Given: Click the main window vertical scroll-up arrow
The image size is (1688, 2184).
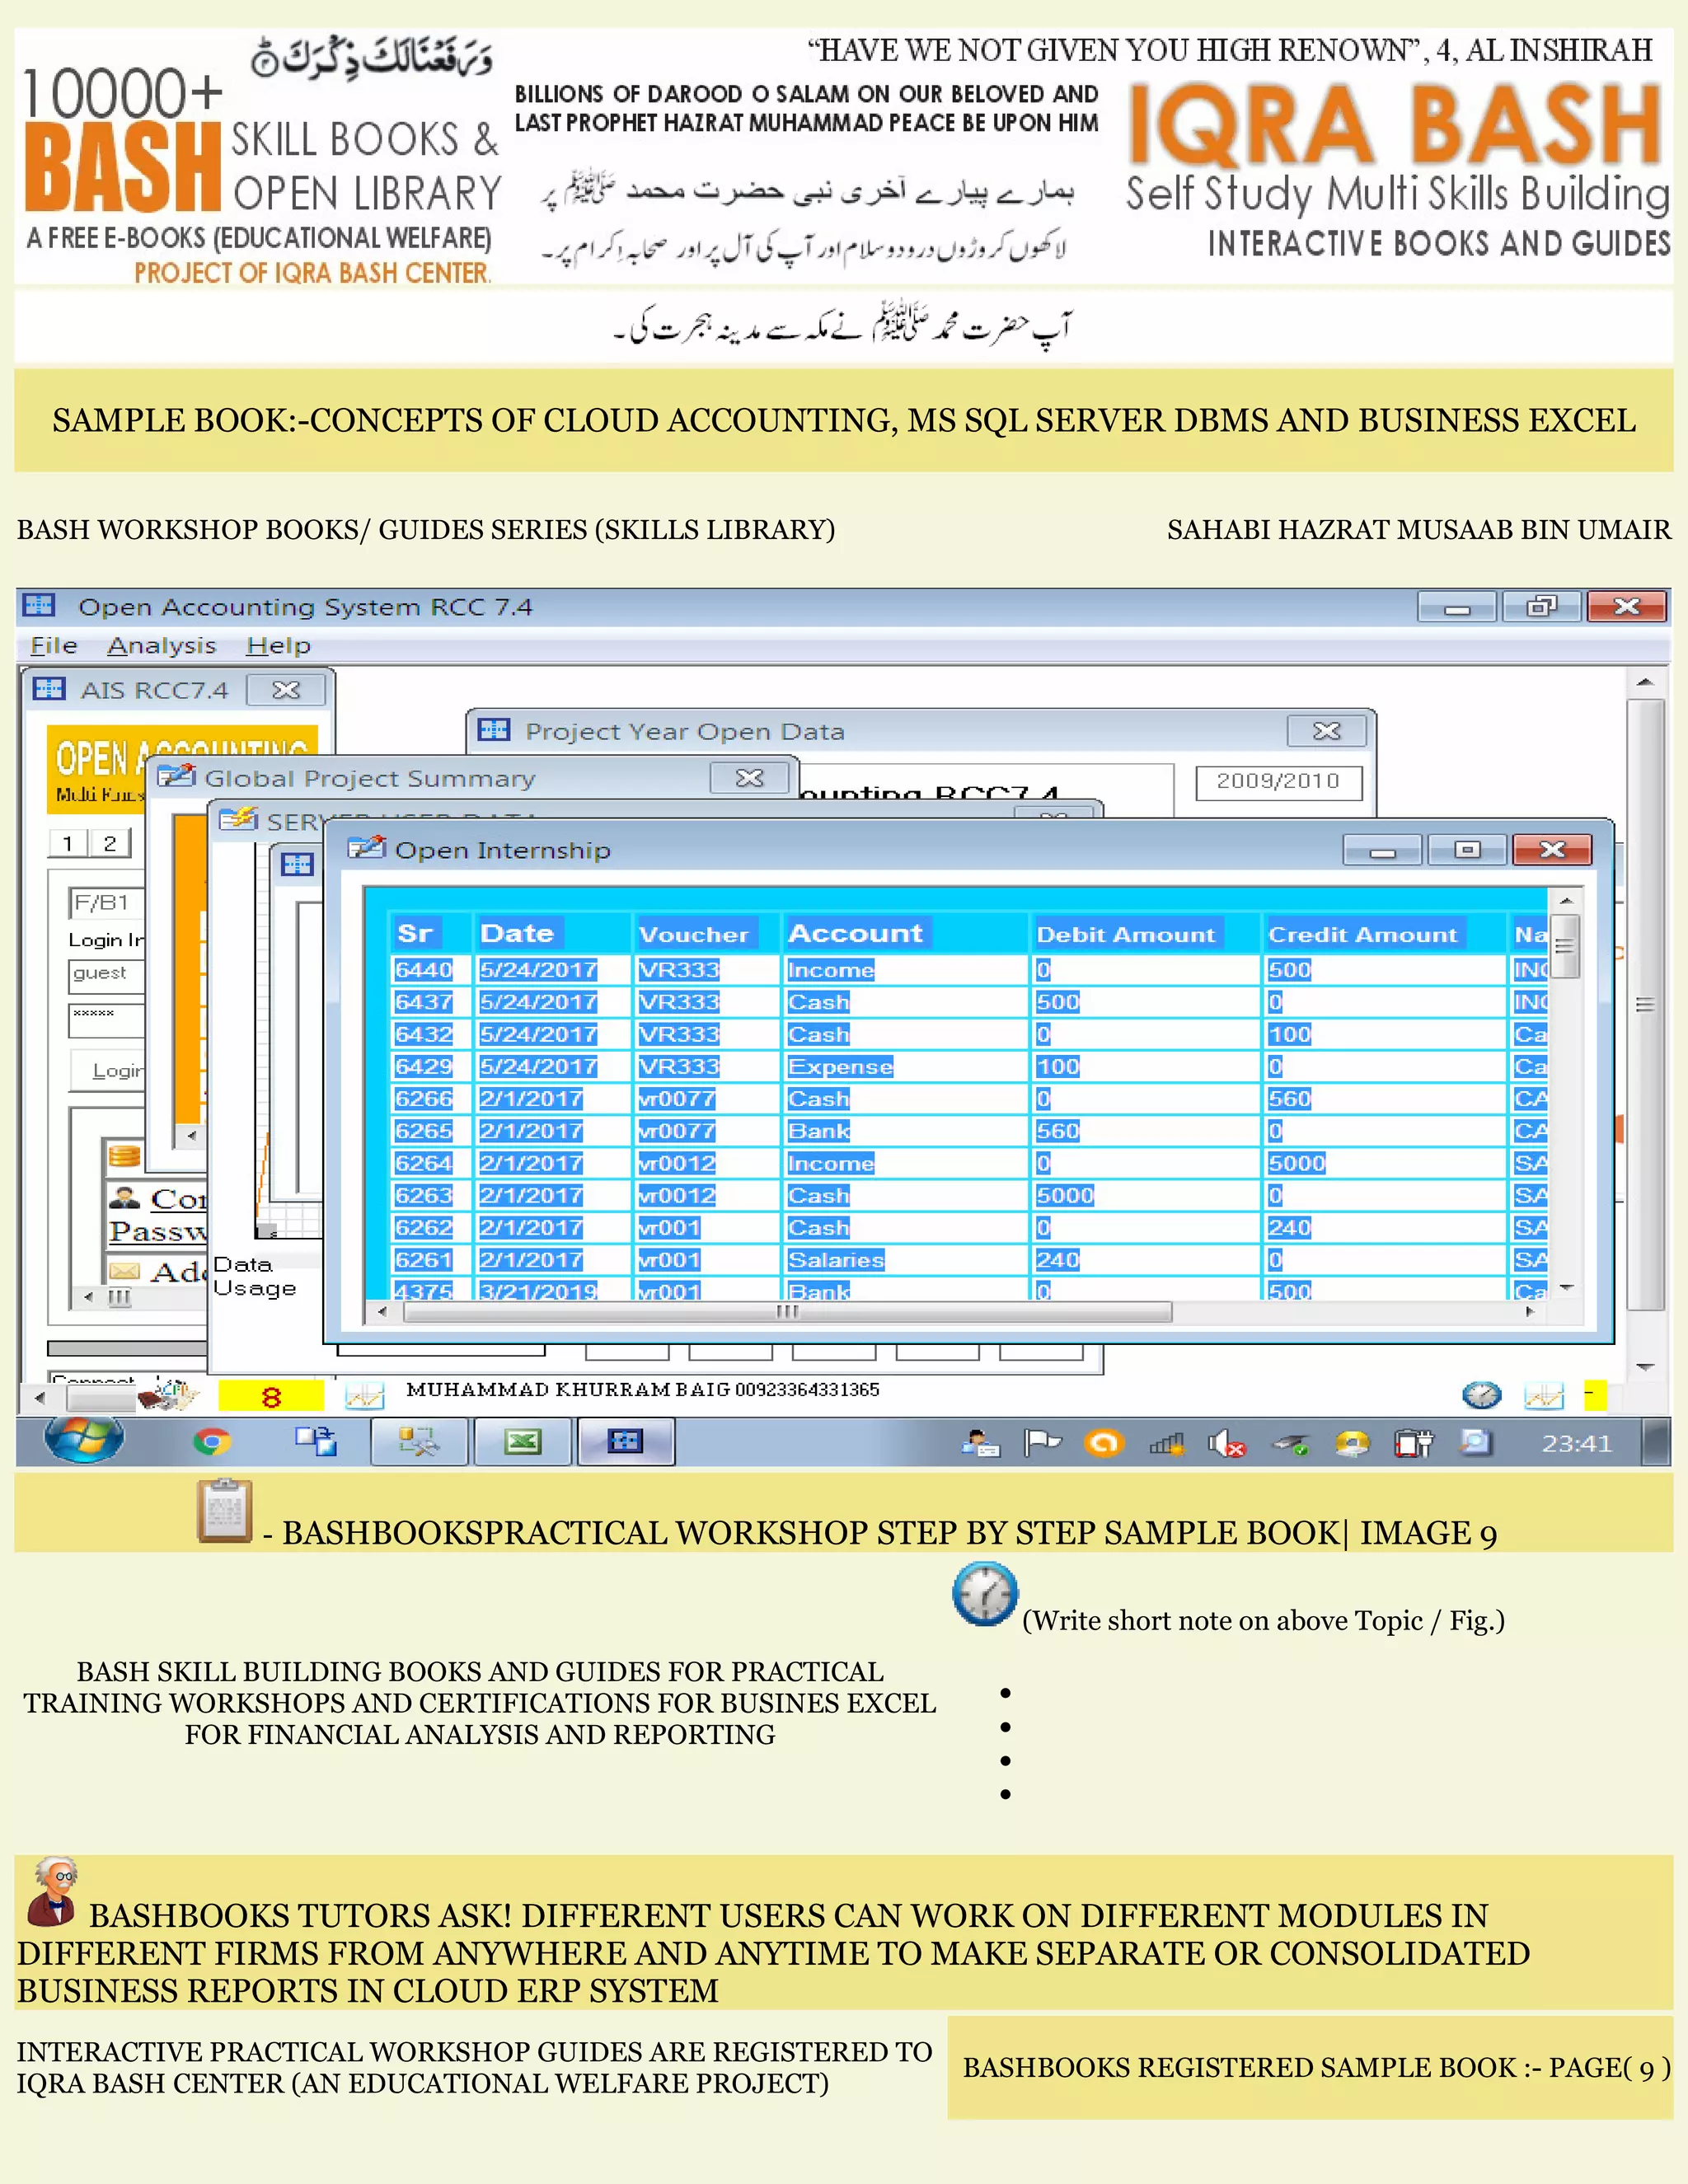Looking at the screenshot, I should tap(1645, 682).
